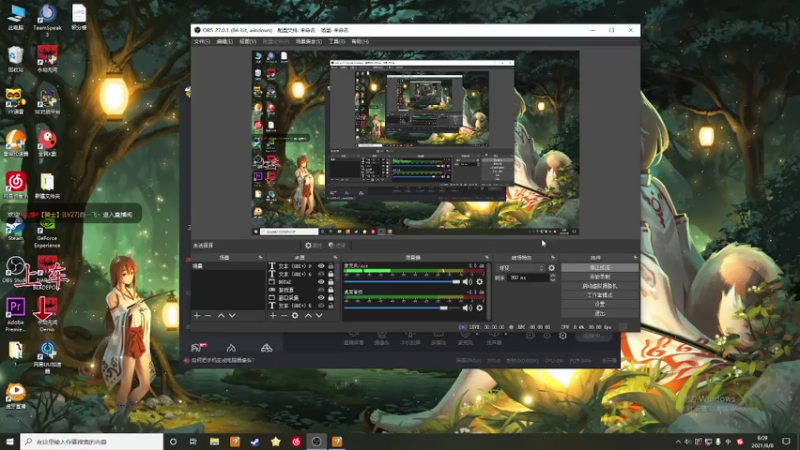This screenshot has height=450, width=800.
Task: Click phone-as-webcam help link in background window
Action: [223, 360]
